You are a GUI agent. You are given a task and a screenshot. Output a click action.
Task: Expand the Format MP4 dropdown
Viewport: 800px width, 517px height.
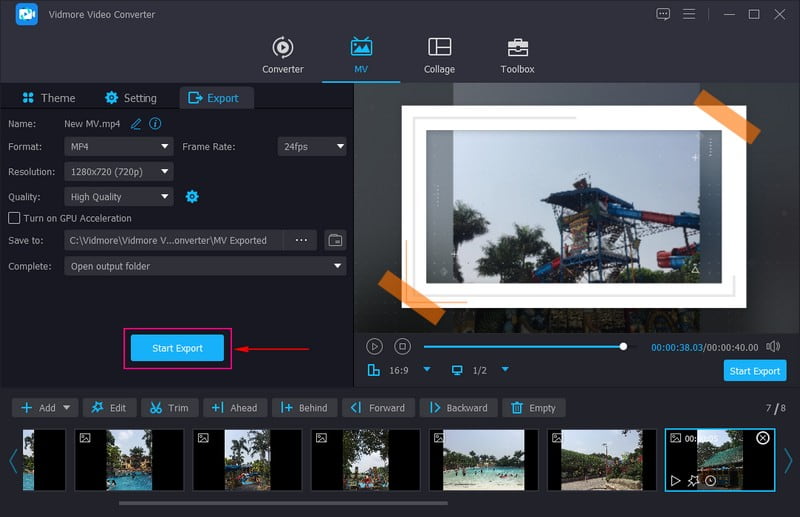(119, 146)
